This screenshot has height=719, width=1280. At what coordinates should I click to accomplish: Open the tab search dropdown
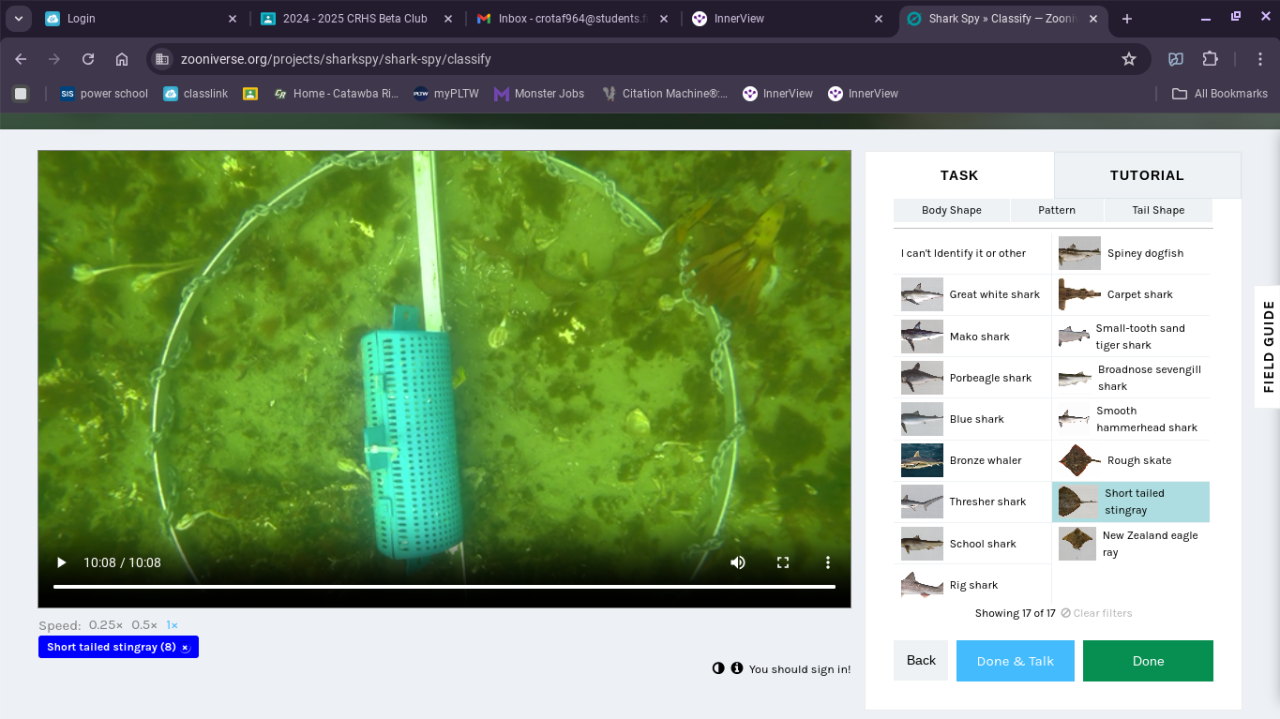[18, 19]
